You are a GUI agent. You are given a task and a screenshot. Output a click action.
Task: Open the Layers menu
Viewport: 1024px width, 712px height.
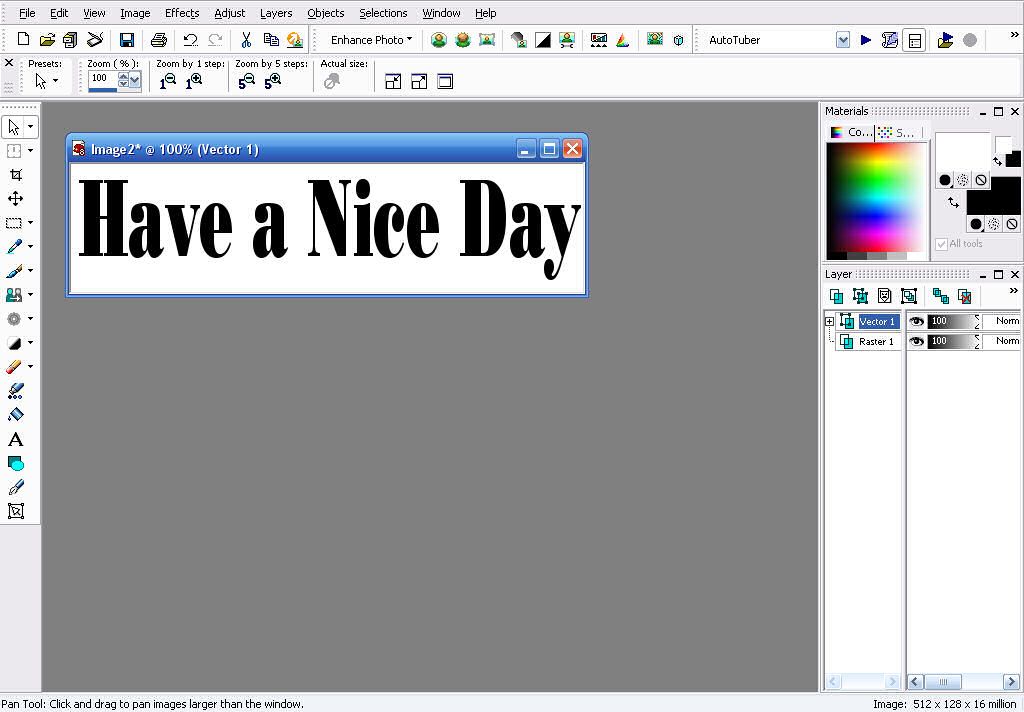coord(276,13)
